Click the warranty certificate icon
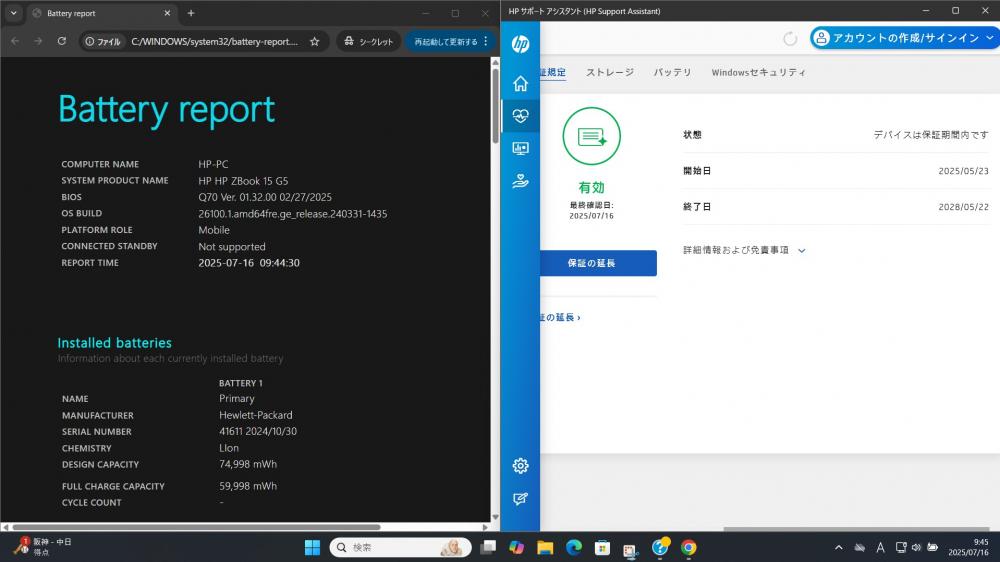The height and width of the screenshot is (562, 1000). (592, 137)
